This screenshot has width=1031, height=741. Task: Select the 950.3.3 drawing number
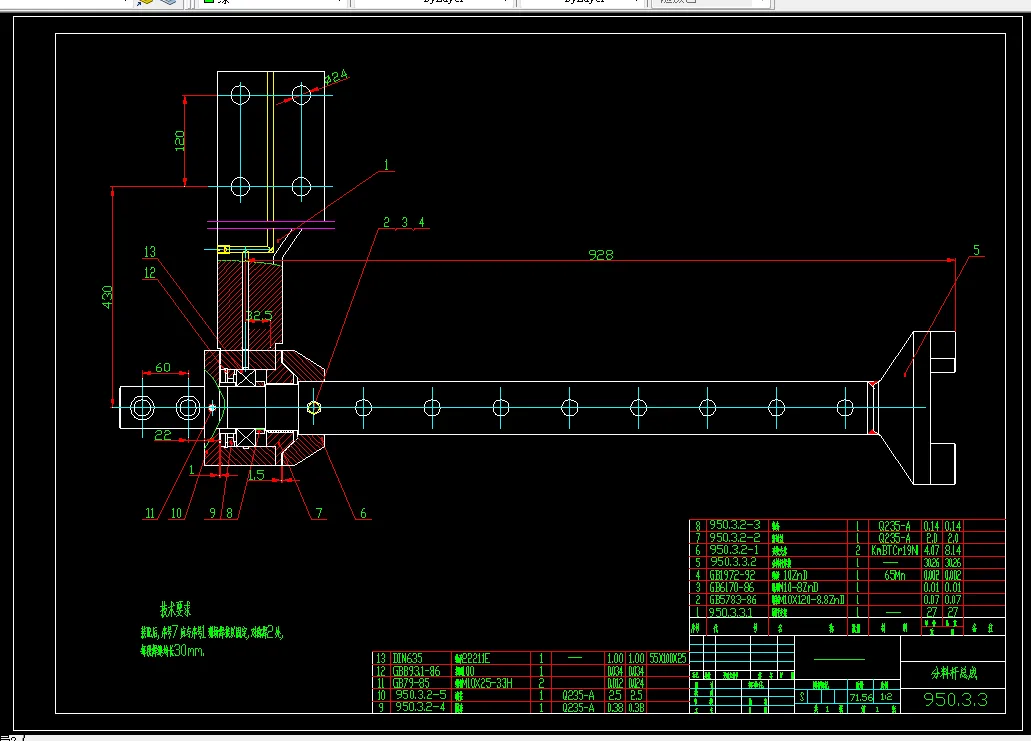(x=955, y=700)
